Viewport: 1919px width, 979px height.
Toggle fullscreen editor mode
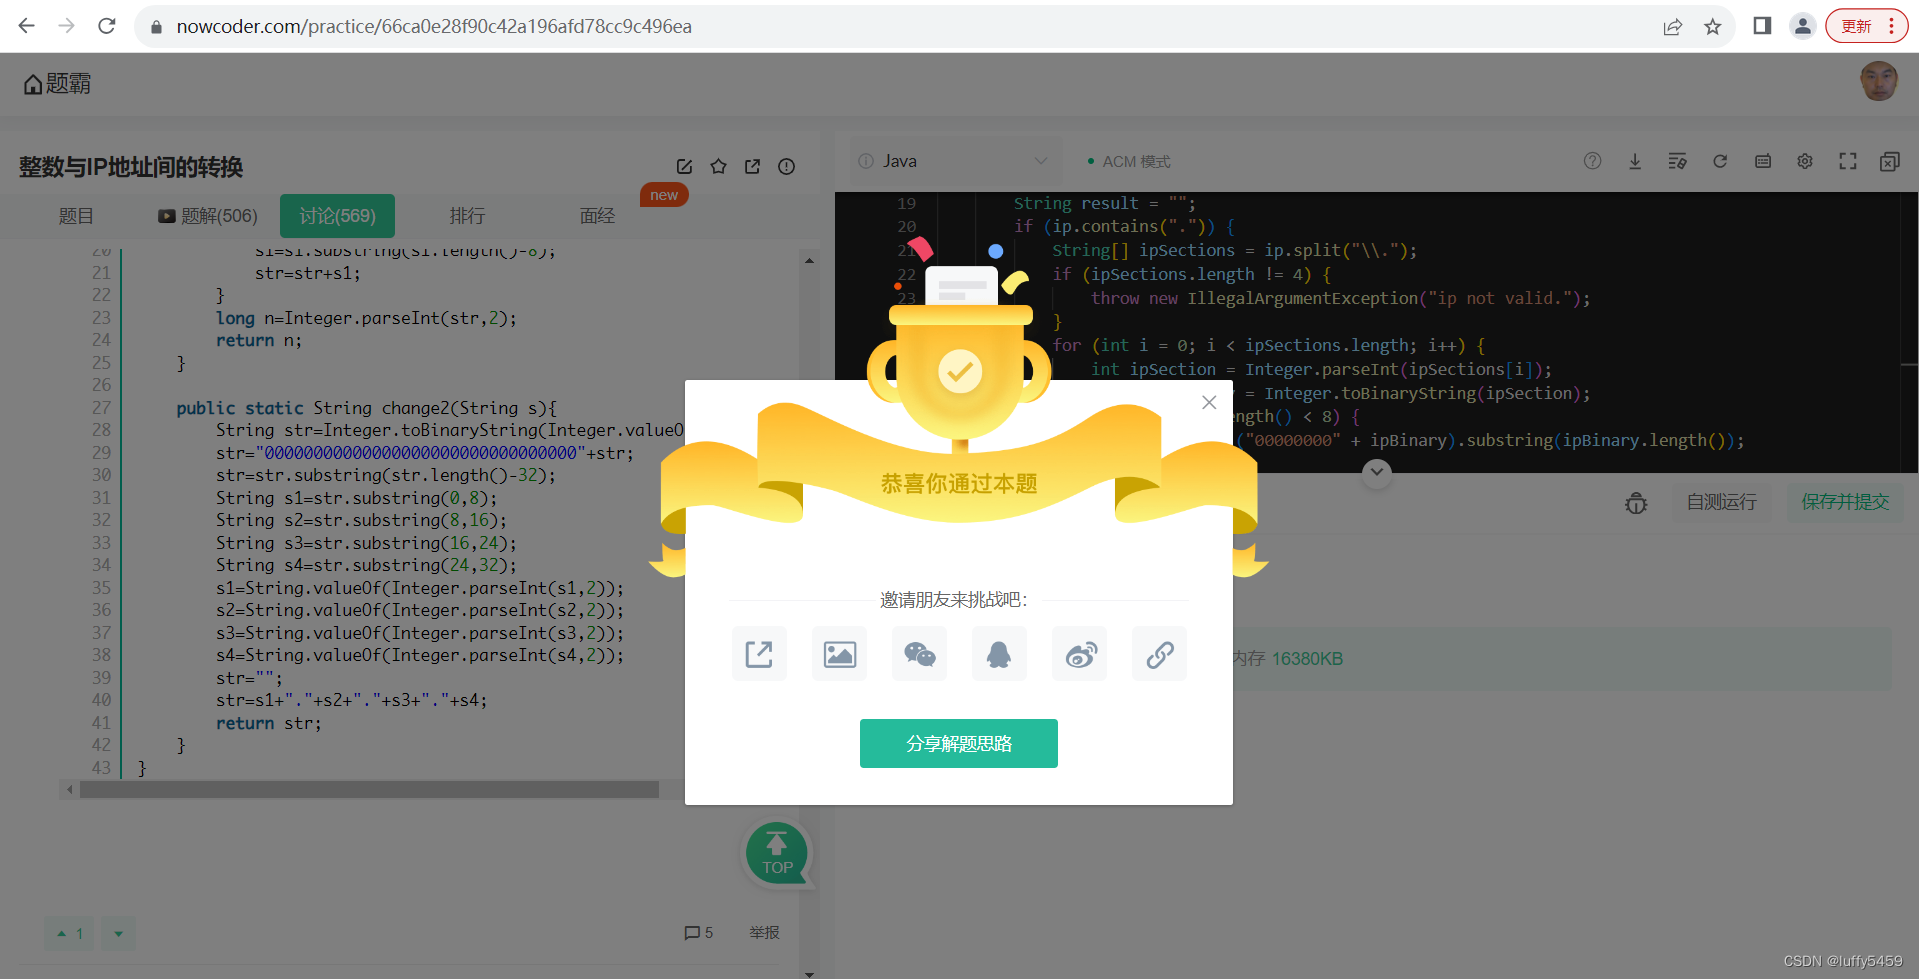point(1848,161)
